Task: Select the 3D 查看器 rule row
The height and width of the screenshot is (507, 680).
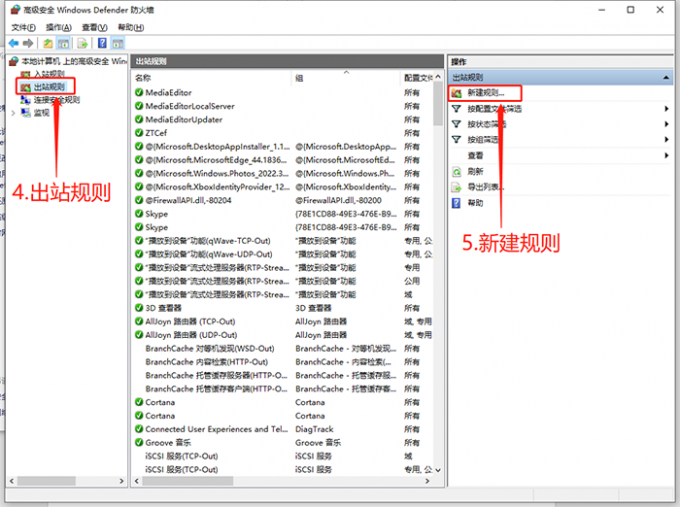Action: click(x=163, y=308)
